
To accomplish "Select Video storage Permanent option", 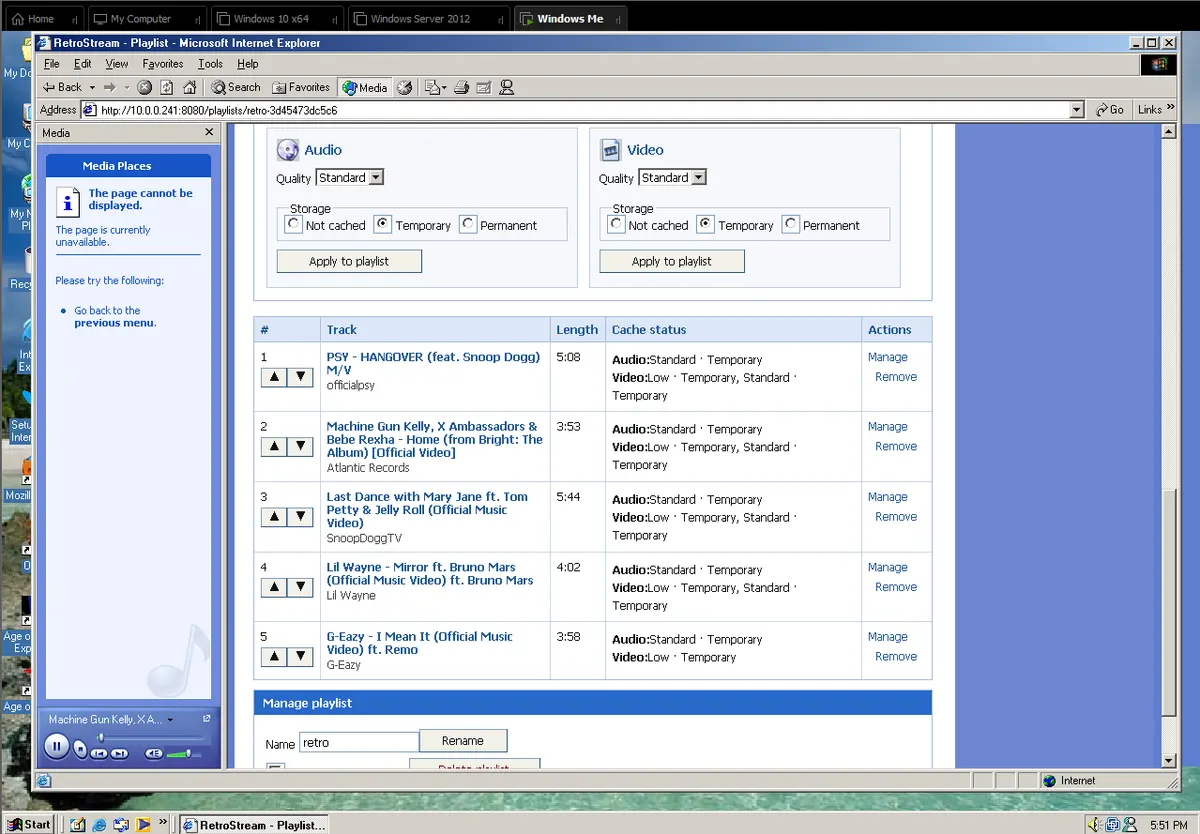I will pos(791,225).
